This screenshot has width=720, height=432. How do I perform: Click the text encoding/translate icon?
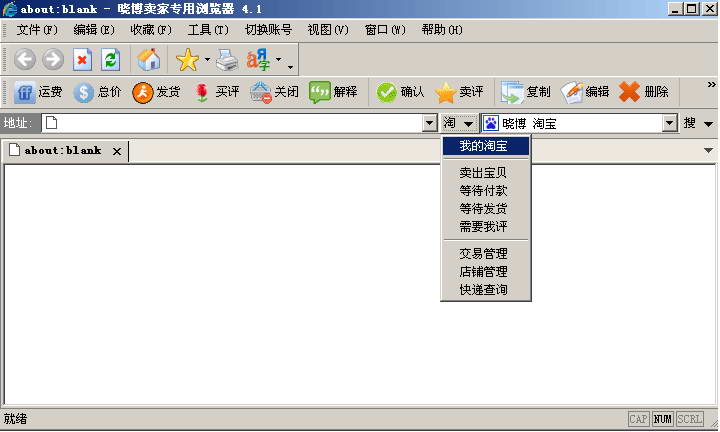[x=258, y=60]
